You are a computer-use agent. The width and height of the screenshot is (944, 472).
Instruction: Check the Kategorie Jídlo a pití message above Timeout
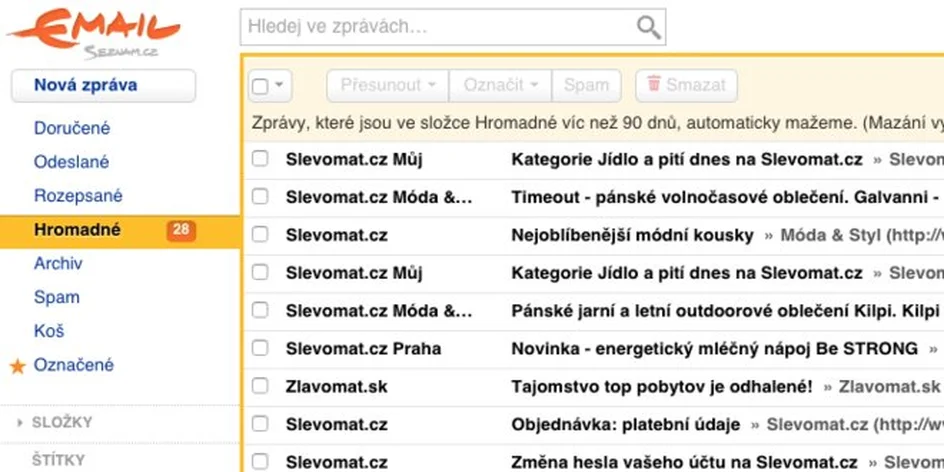259,159
